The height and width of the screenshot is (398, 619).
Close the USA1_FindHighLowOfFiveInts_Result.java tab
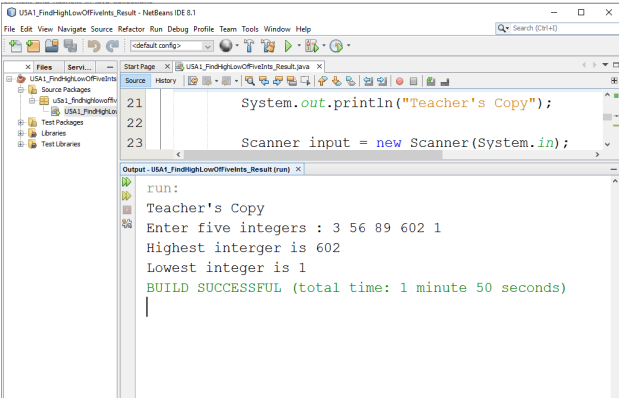pyautogui.click(x=319, y=66)
